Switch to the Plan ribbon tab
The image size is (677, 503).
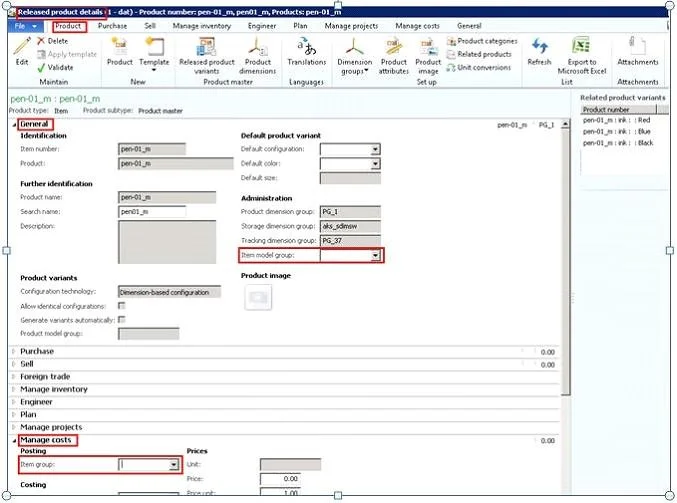tap(300, 26)
